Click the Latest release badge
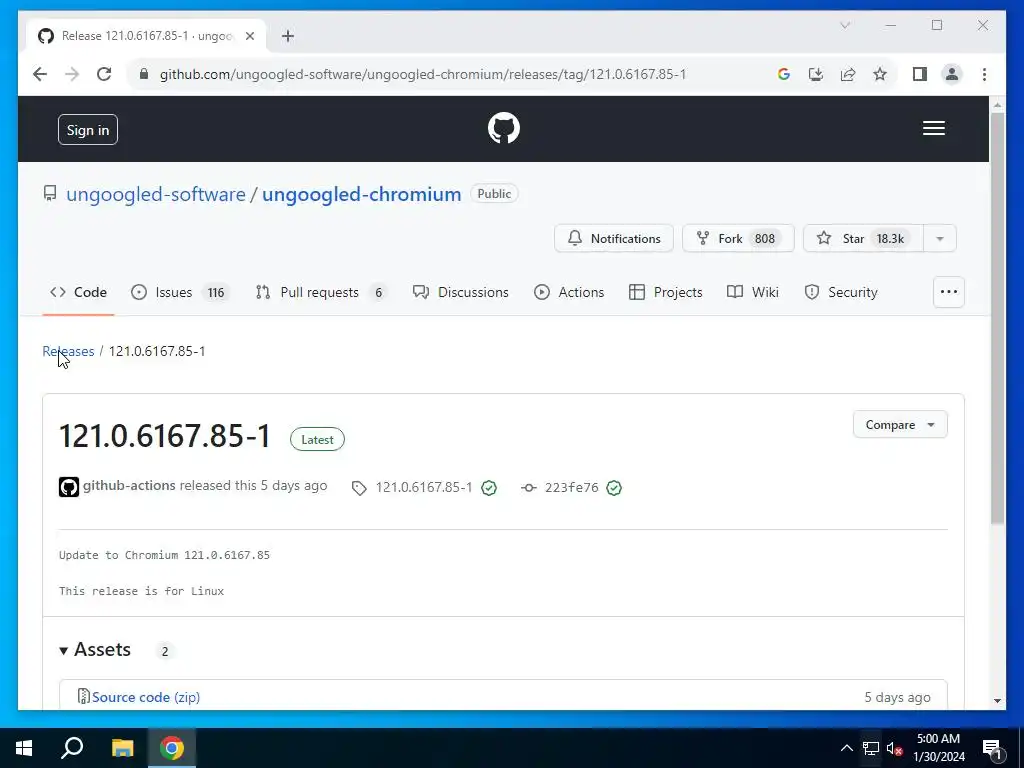Image resolution: width=1024 pixels, height=768 pixels. tap(317, 440)
